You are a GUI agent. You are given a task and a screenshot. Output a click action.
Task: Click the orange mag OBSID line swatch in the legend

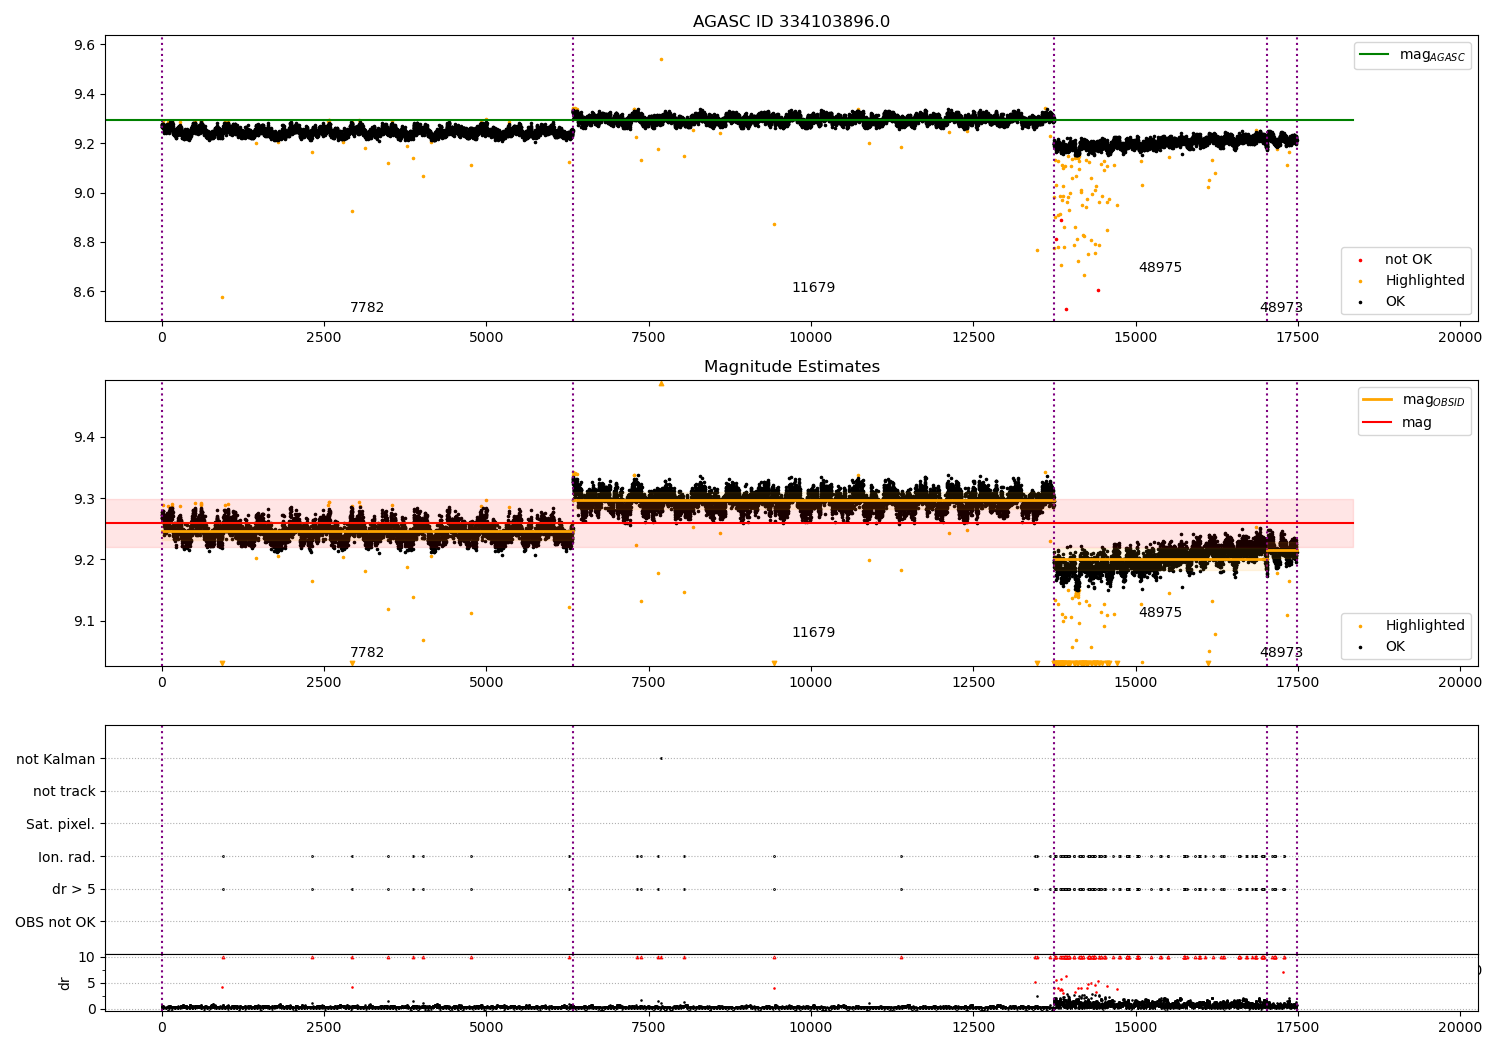click(1377, 400)
